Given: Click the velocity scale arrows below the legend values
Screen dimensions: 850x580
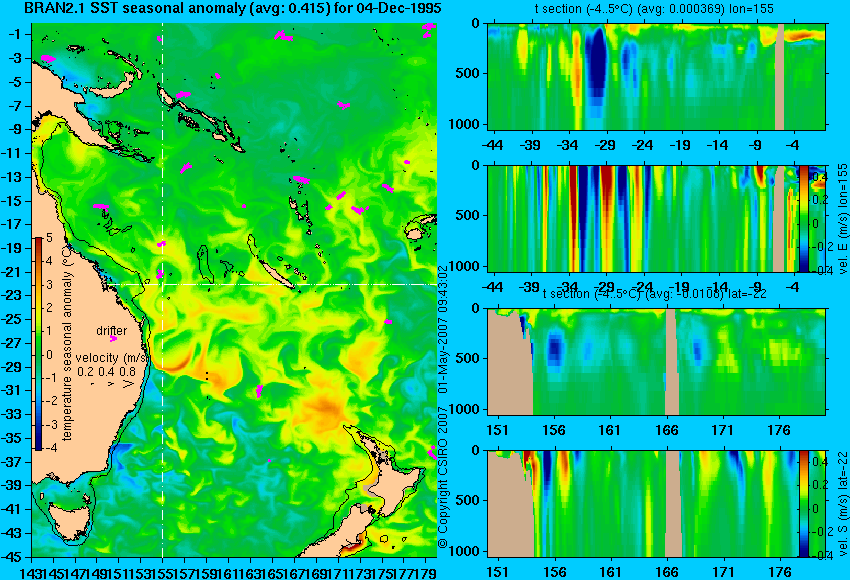Looking at the screenshot, I should click(x=113, y=384).
